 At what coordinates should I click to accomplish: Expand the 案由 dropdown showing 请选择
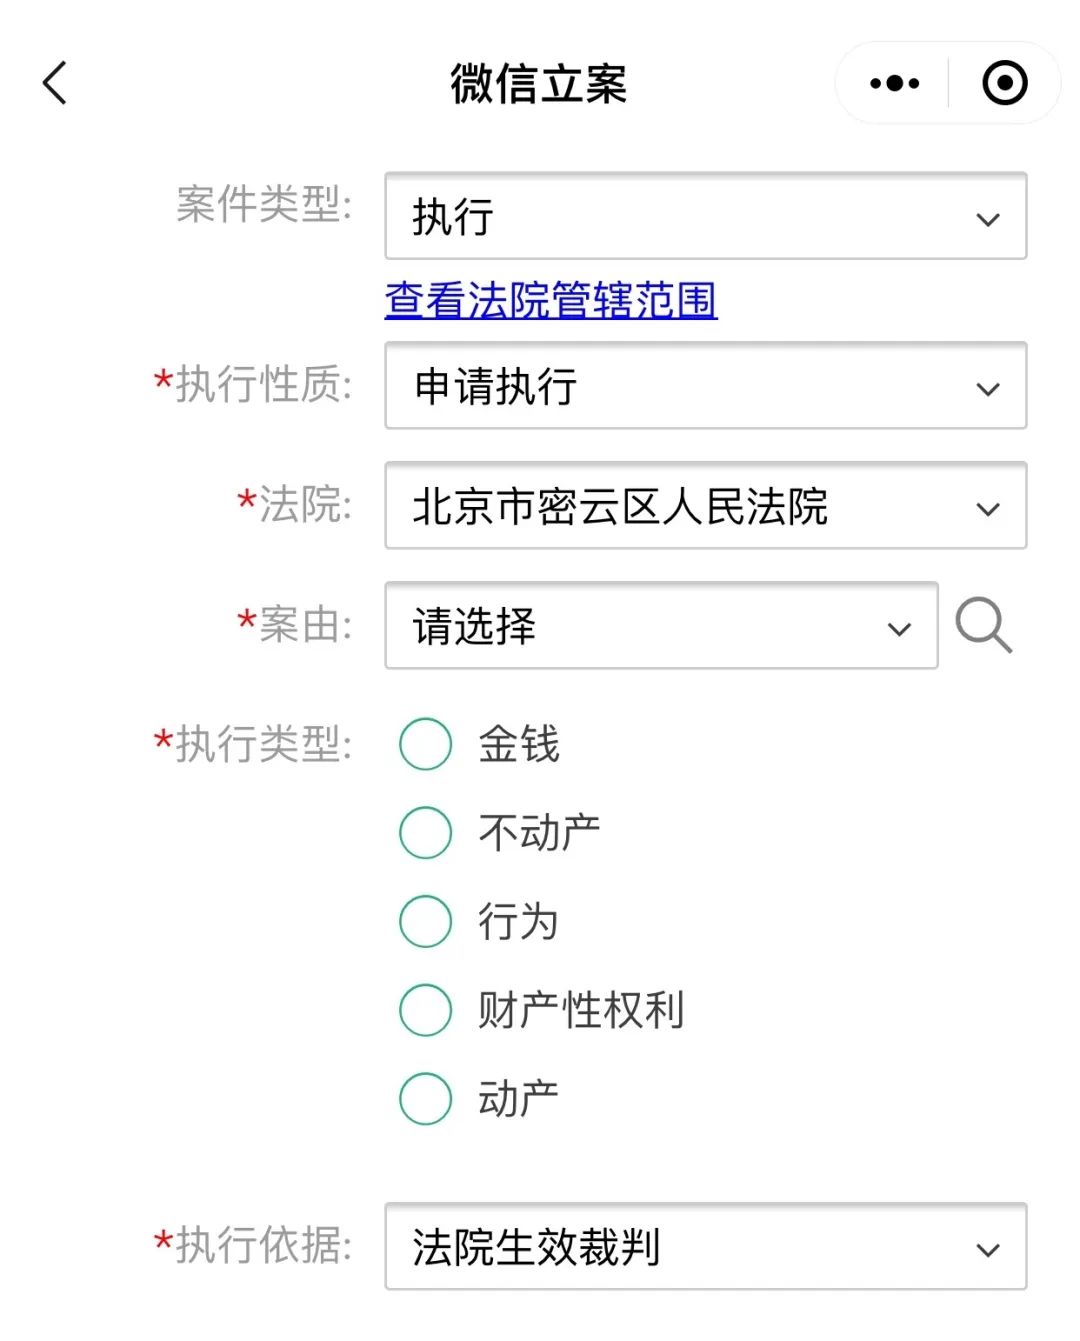pyautogui.click(x=897, y=627)
